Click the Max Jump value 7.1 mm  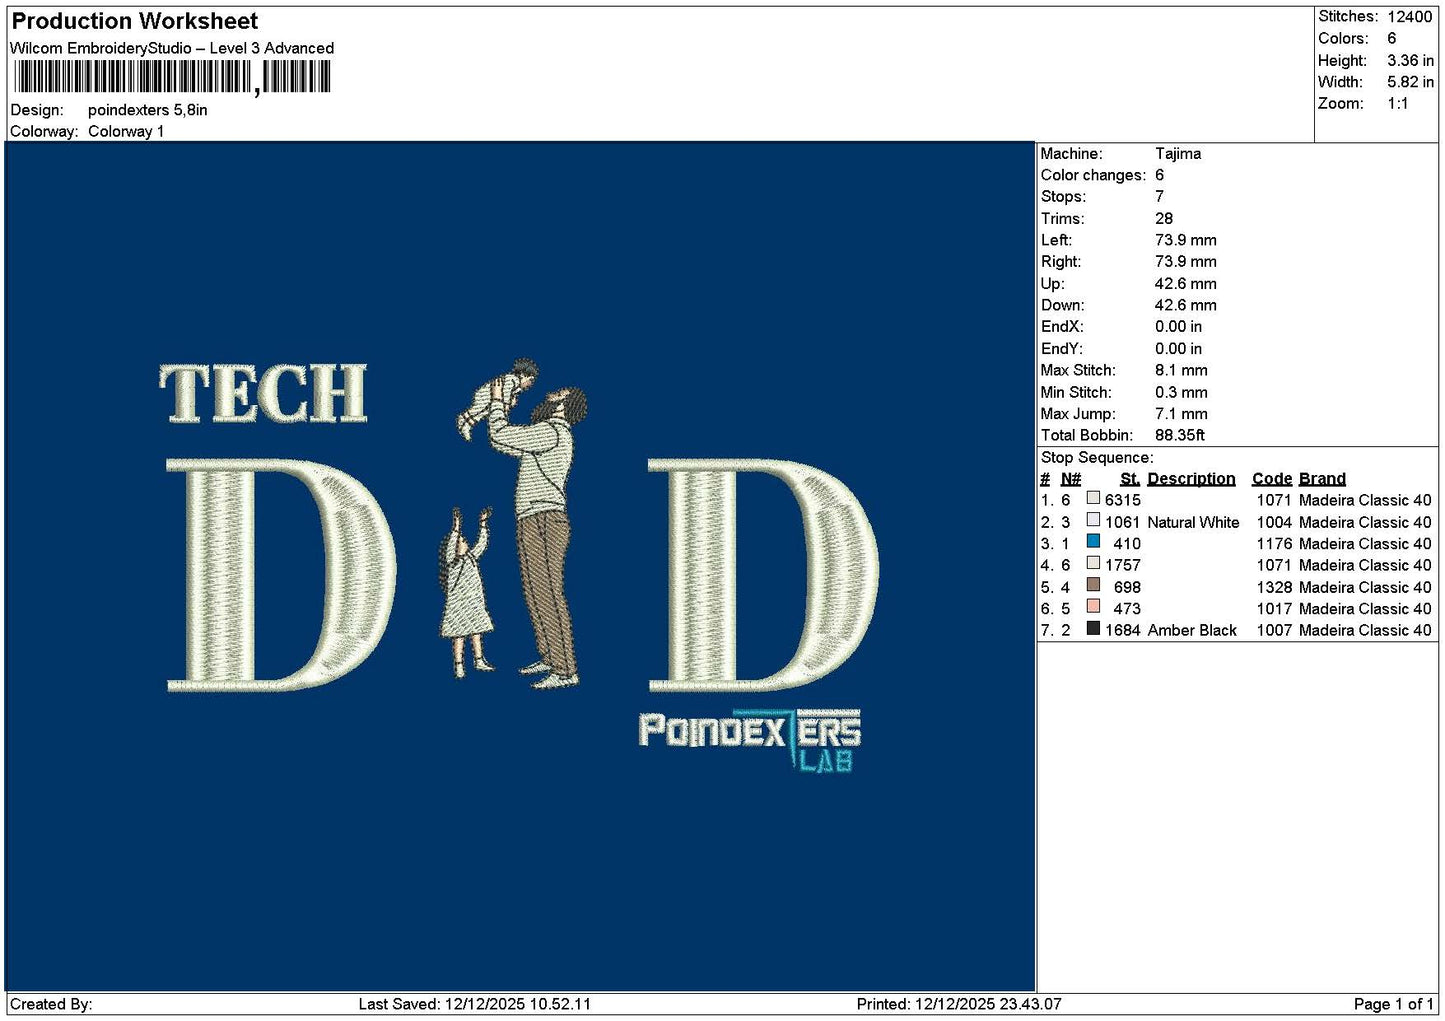[x=1182, y=413]
